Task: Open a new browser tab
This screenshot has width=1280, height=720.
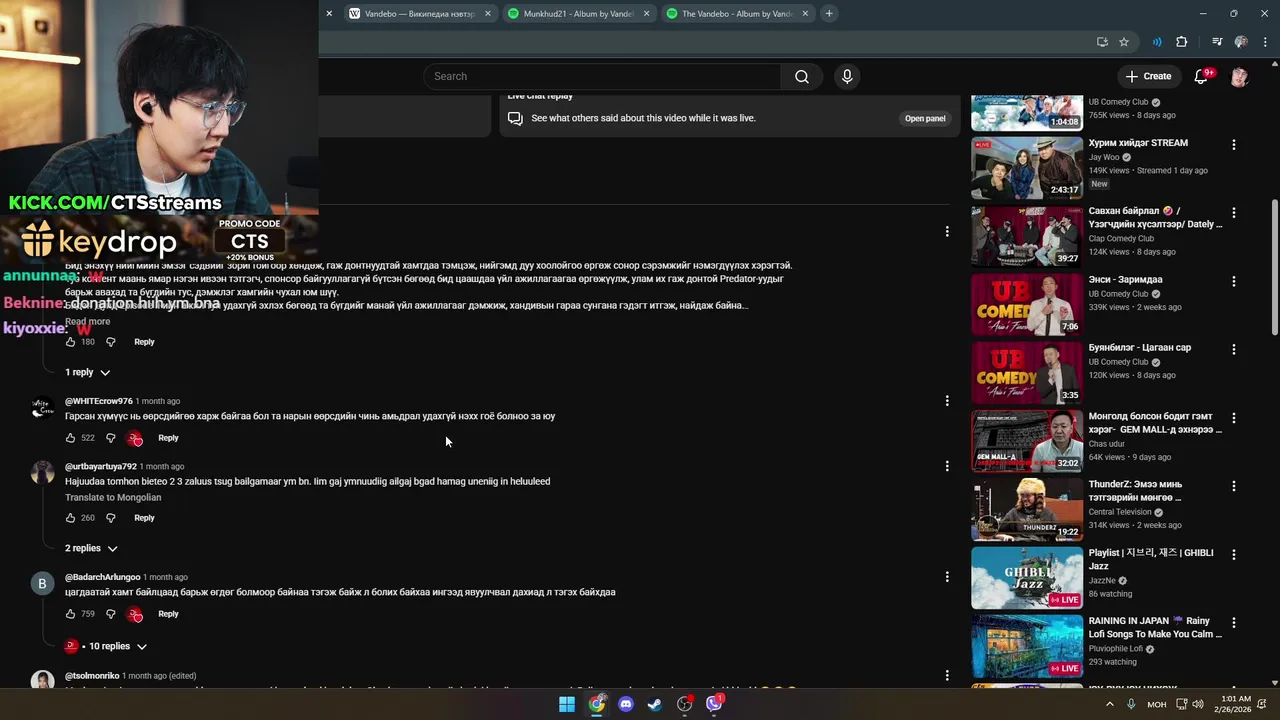Action: (x=829, y=14)
